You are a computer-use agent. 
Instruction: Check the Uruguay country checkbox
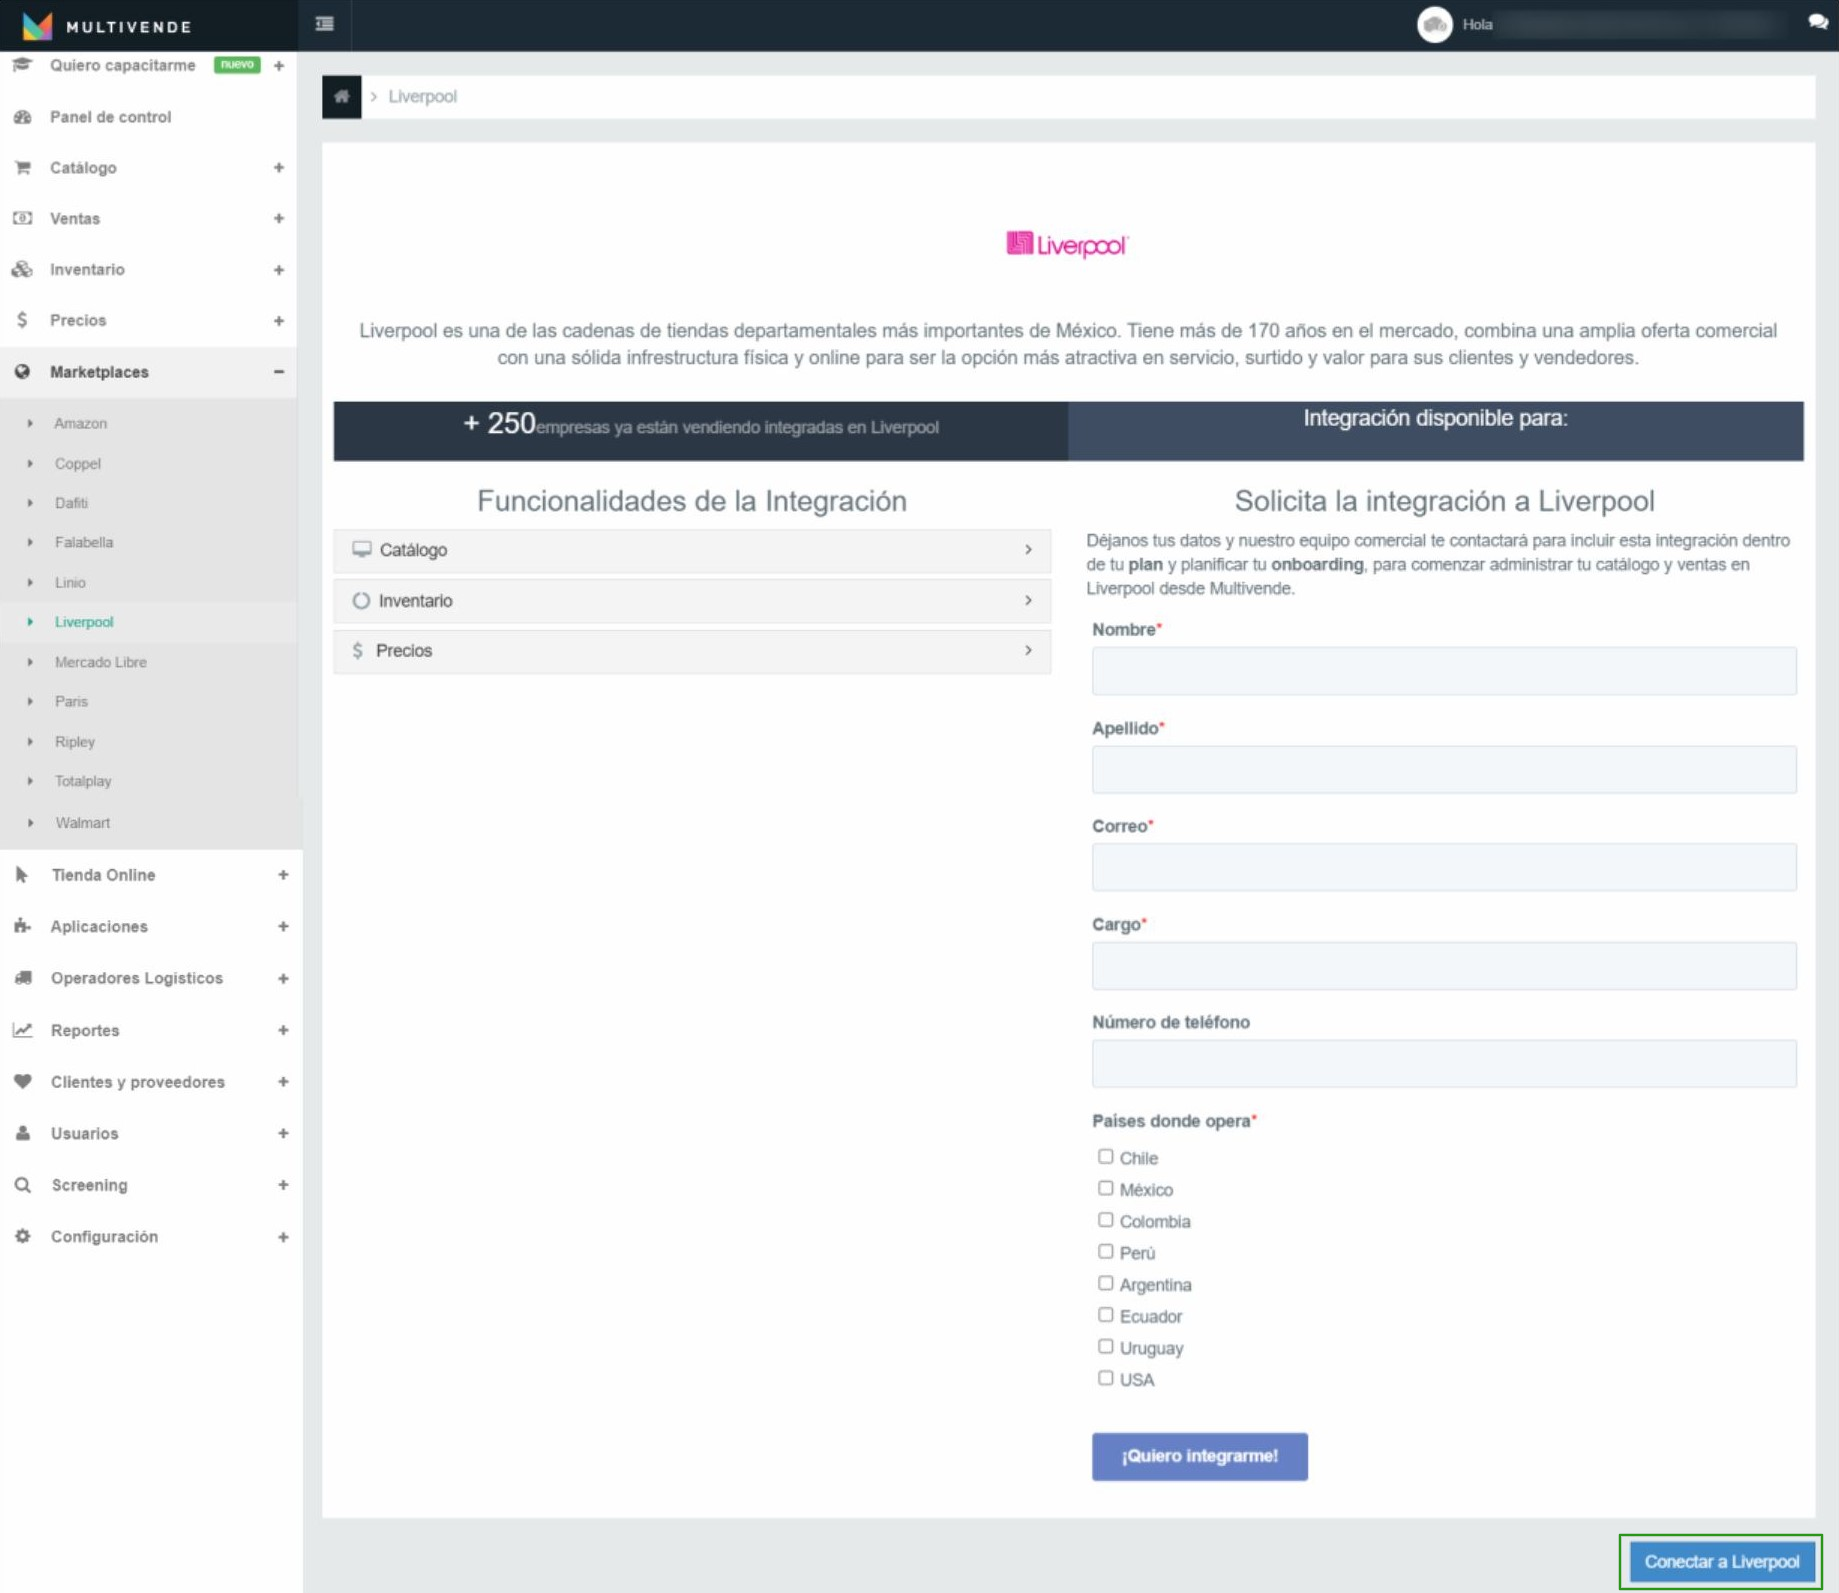[1105, 1347]
